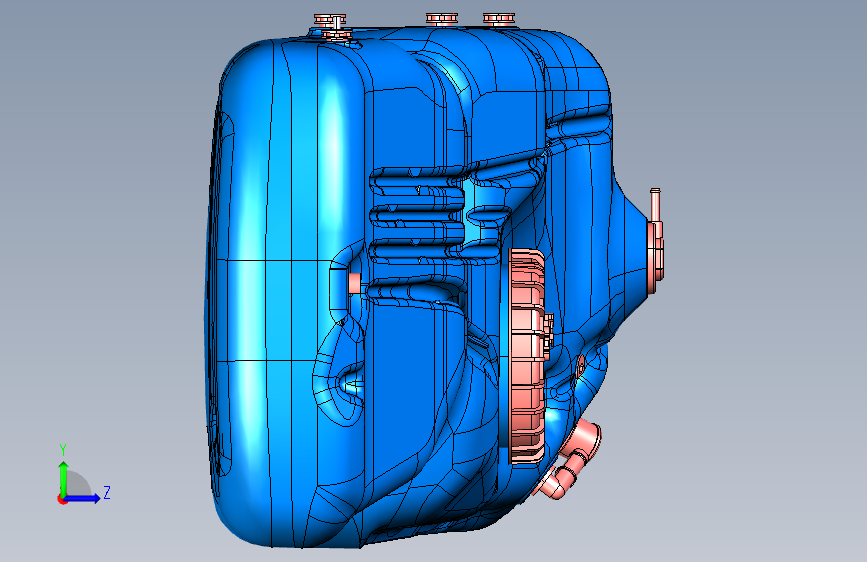The image size is (867, 562).
Task: Select the rightmost pink cap on top of the tank
Action: coord(499,19)
